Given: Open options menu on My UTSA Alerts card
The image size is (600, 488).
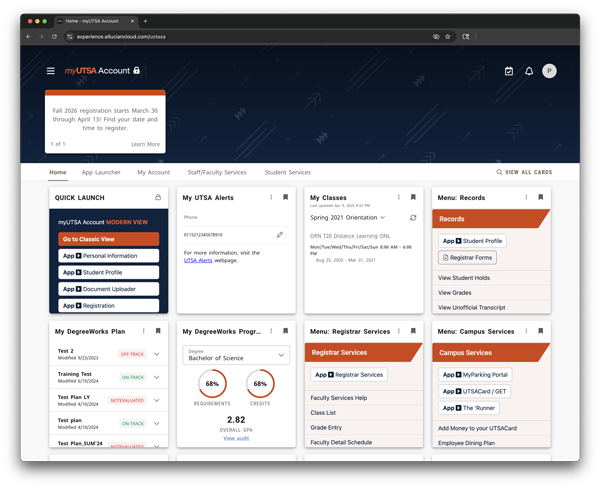Looking at the screenshot, I should 271,197.
